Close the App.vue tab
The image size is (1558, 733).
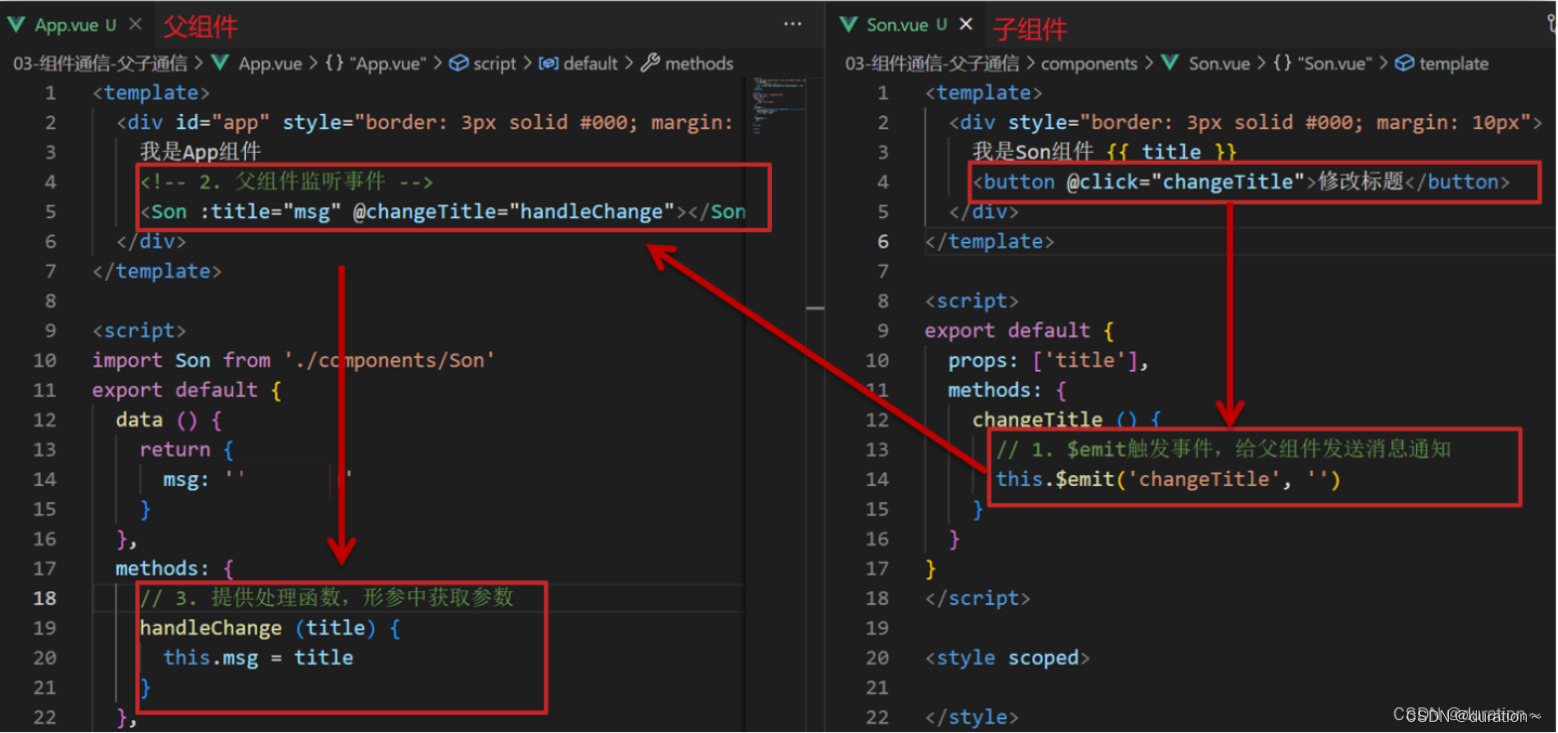[135, 24]
